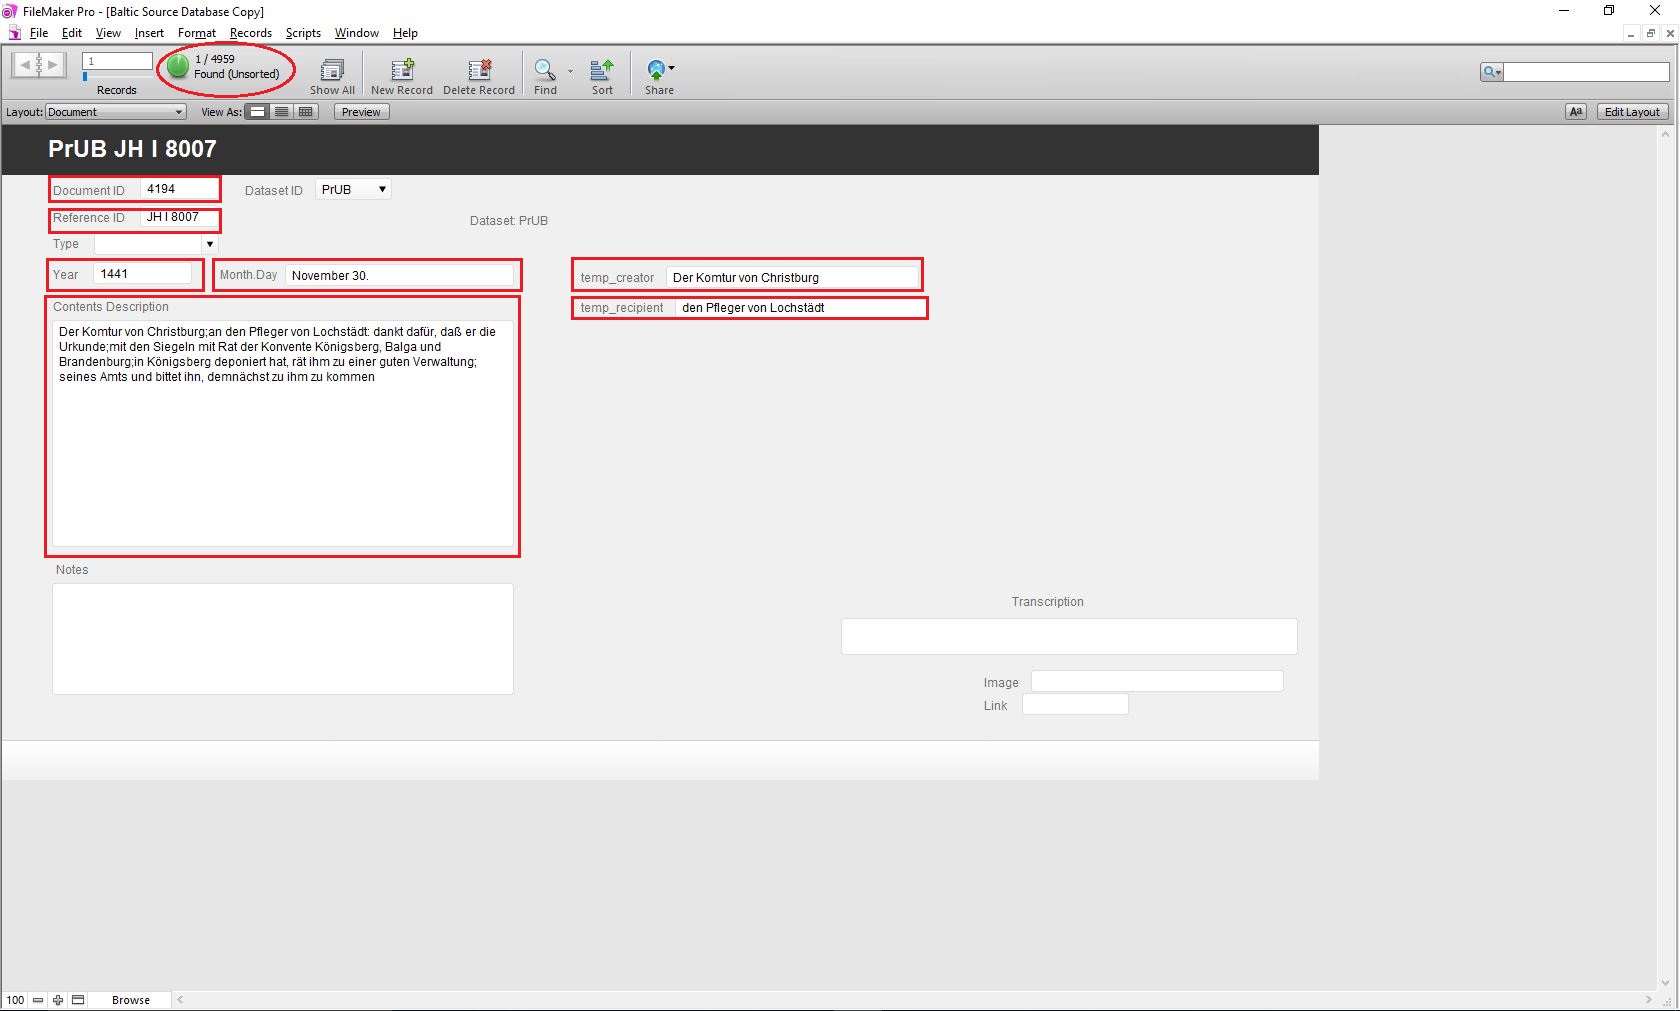Screen dimensions: 1680x1011
Task: Open the Edit menu
Action: pos(72,33)
